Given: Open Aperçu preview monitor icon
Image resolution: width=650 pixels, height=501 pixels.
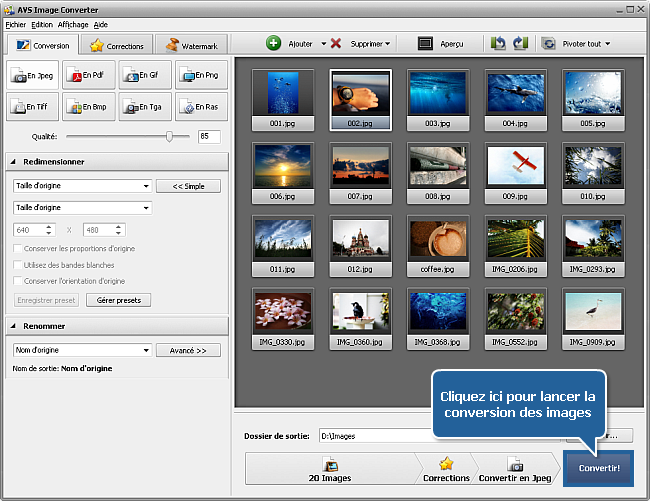Looking at the screenshot, I should pos(425,44).
